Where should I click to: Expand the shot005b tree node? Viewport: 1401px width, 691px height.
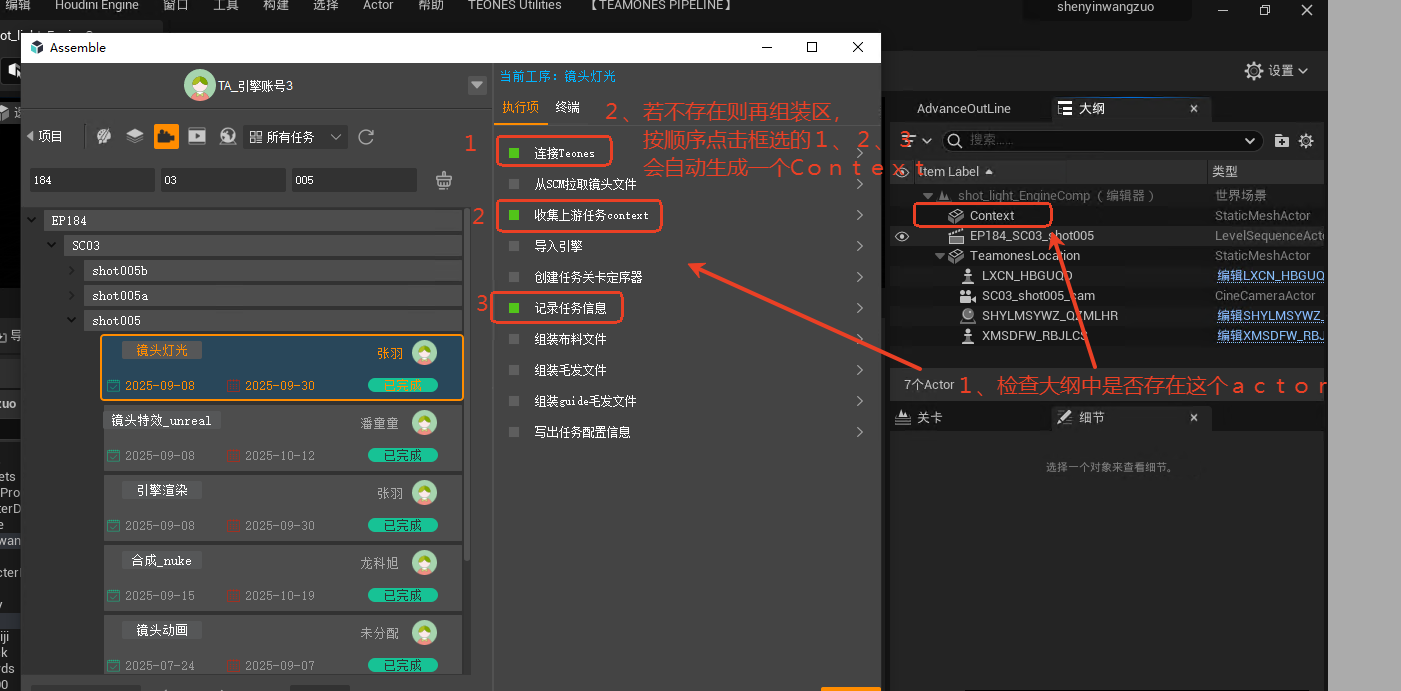coord(72,271)
